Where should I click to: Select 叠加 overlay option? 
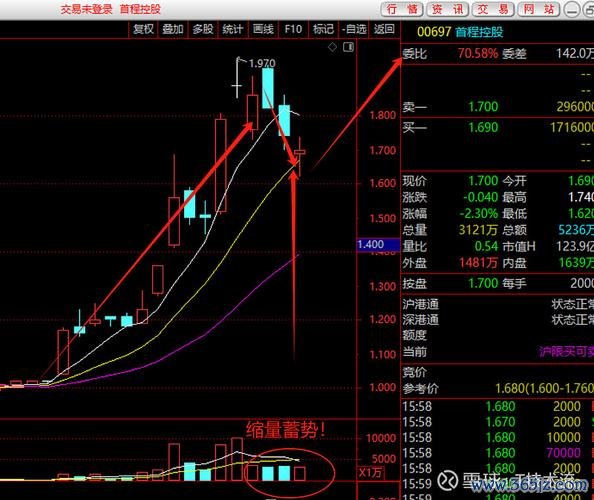point(173,29)
